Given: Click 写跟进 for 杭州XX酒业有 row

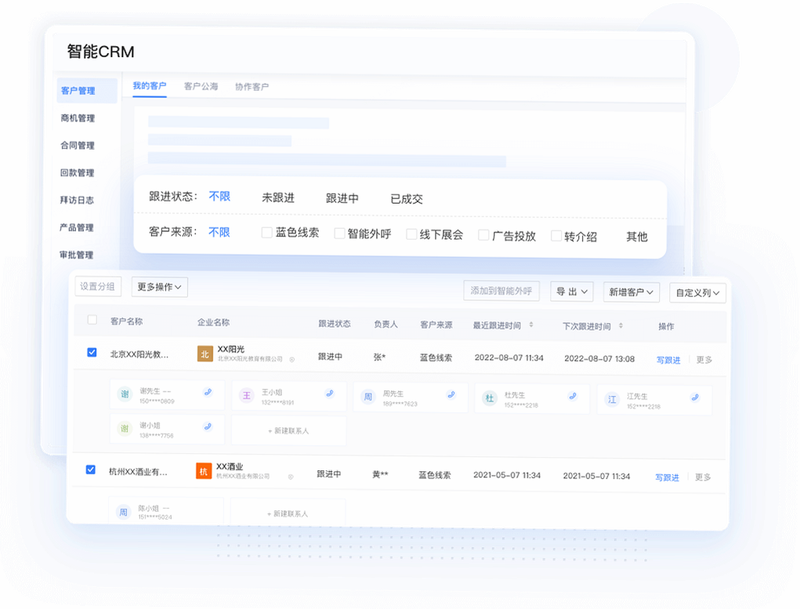Looking at the screenshot, I should (x=667, y=477).
